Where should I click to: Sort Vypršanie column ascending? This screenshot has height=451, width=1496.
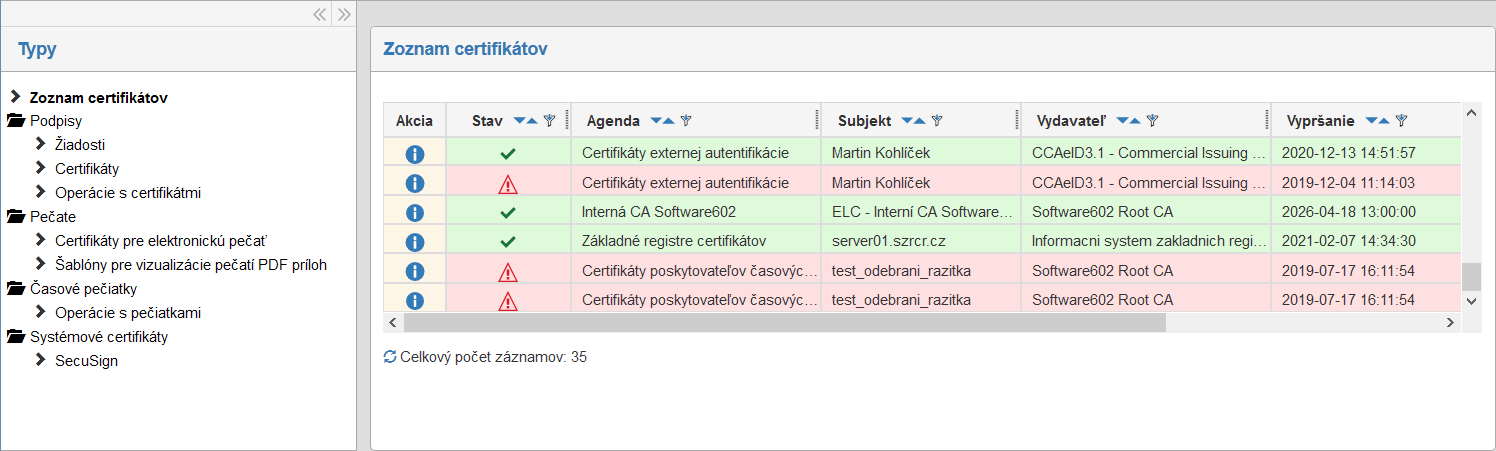(x=1384, y=121)
